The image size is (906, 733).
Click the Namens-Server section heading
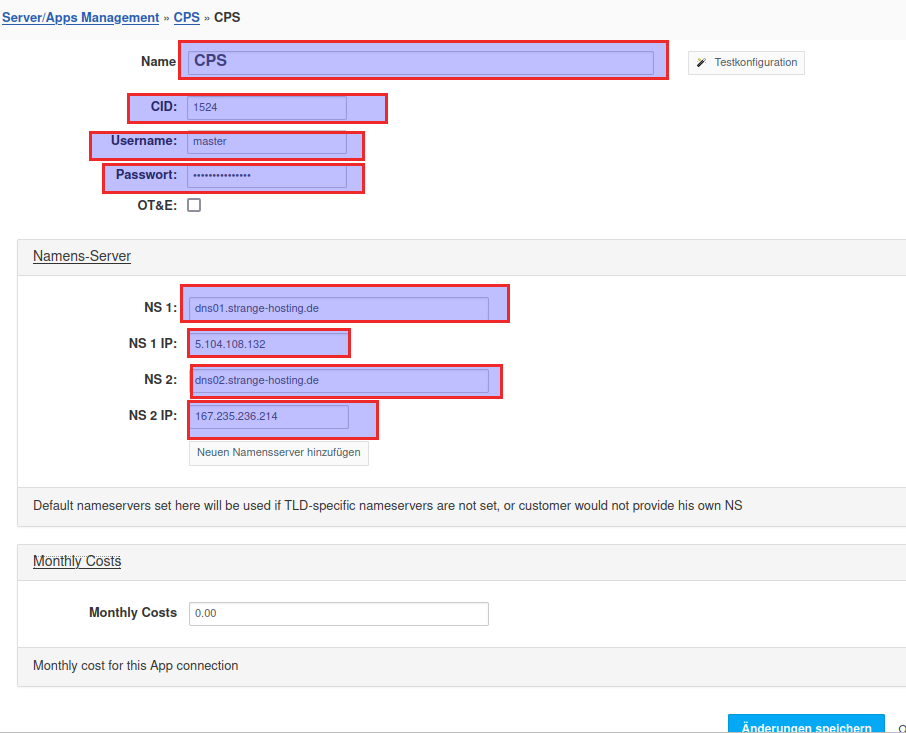pyautogui.click(x=82, y=256)
